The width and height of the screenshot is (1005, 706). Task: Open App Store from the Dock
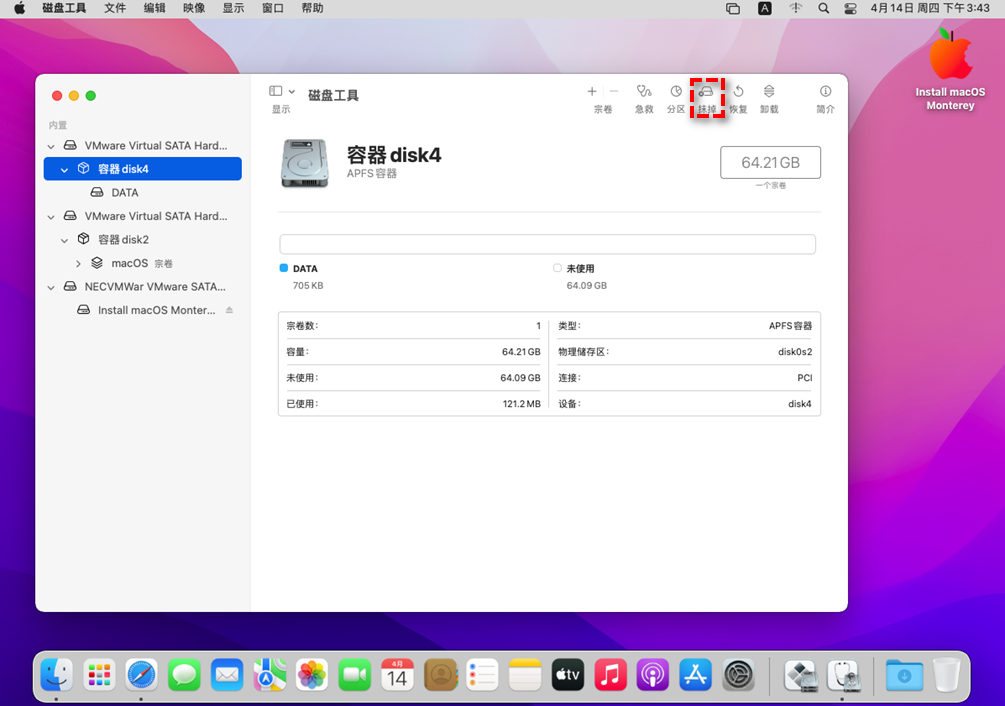(x=695, y=675)
